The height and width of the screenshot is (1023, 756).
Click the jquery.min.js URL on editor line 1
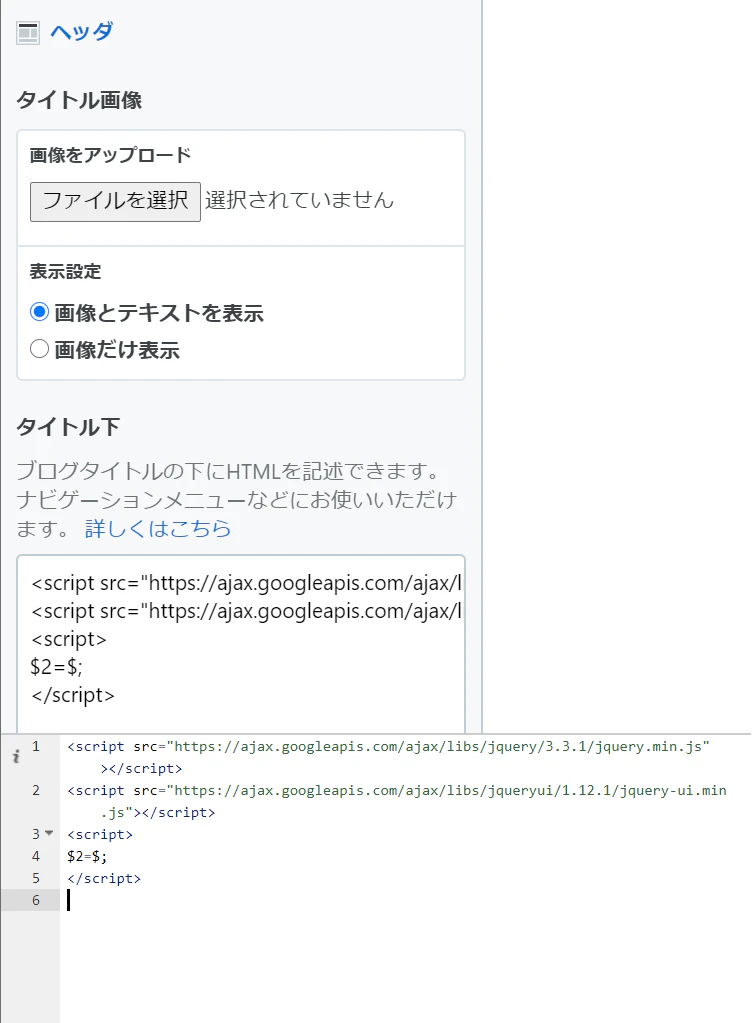tap(438, 746)
